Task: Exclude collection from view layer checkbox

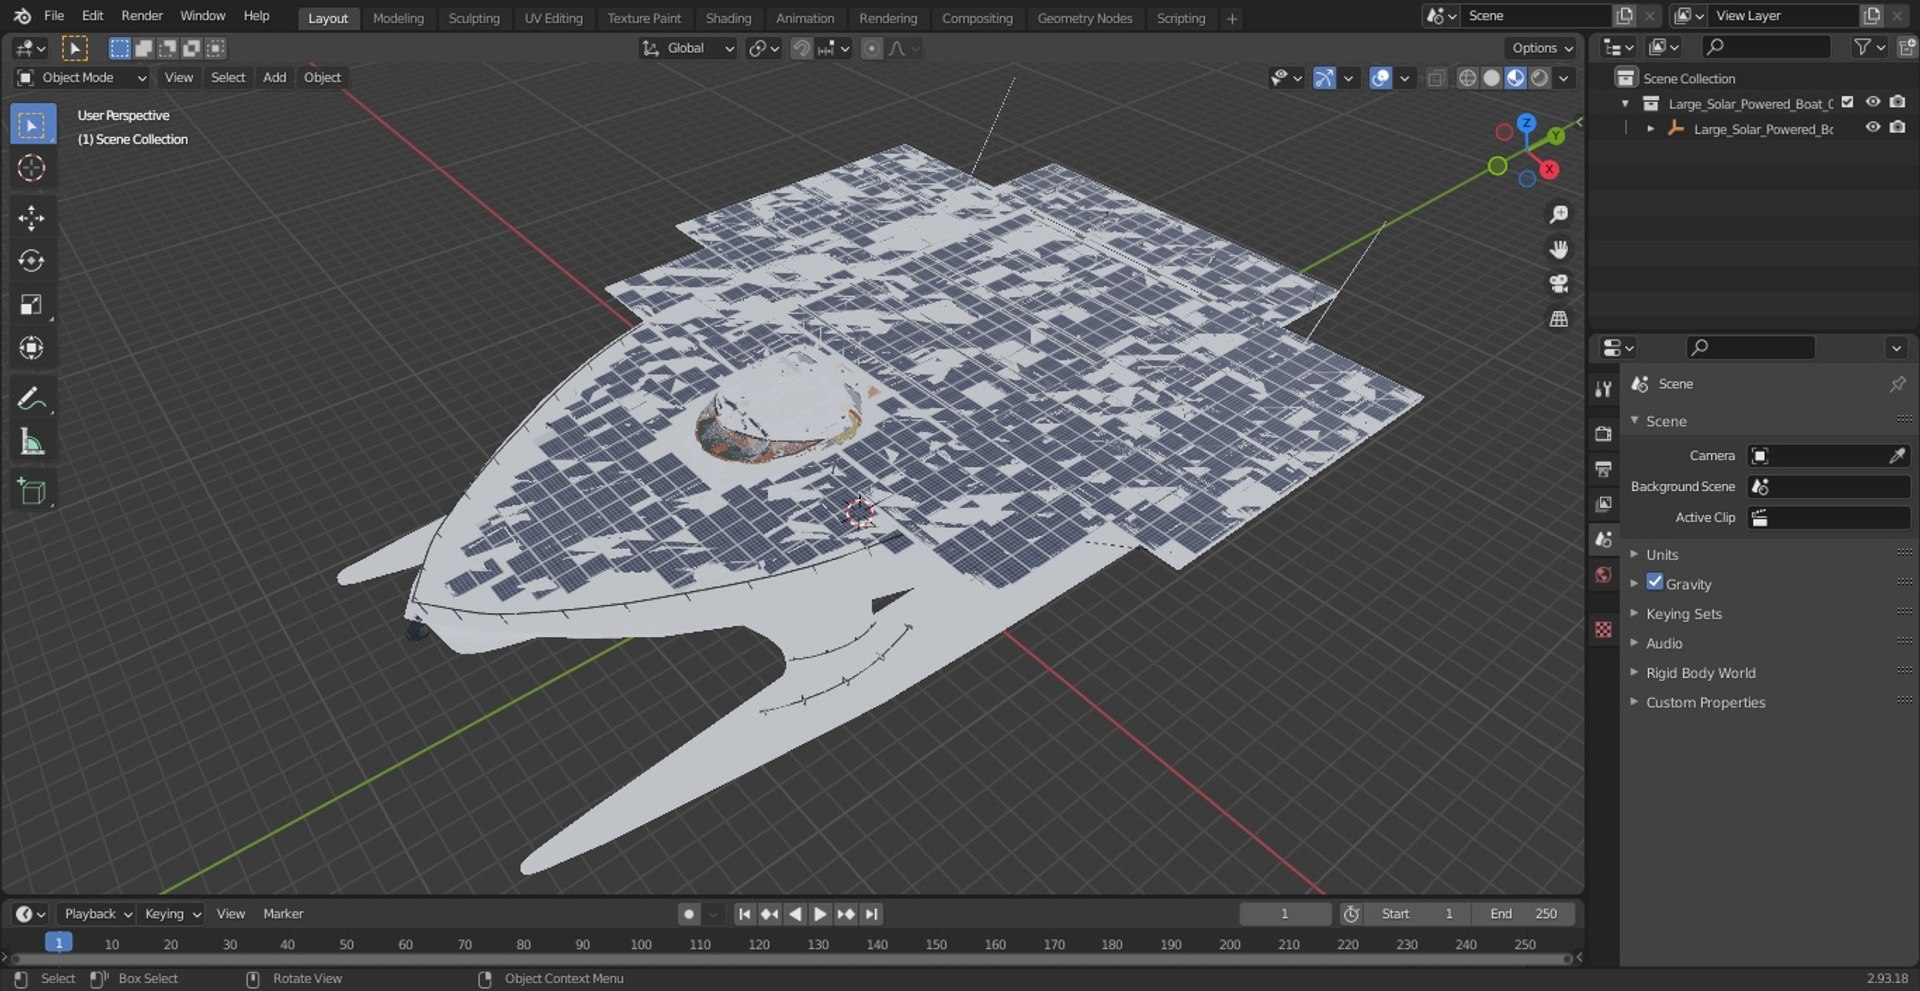Action: coord(1848,102)
